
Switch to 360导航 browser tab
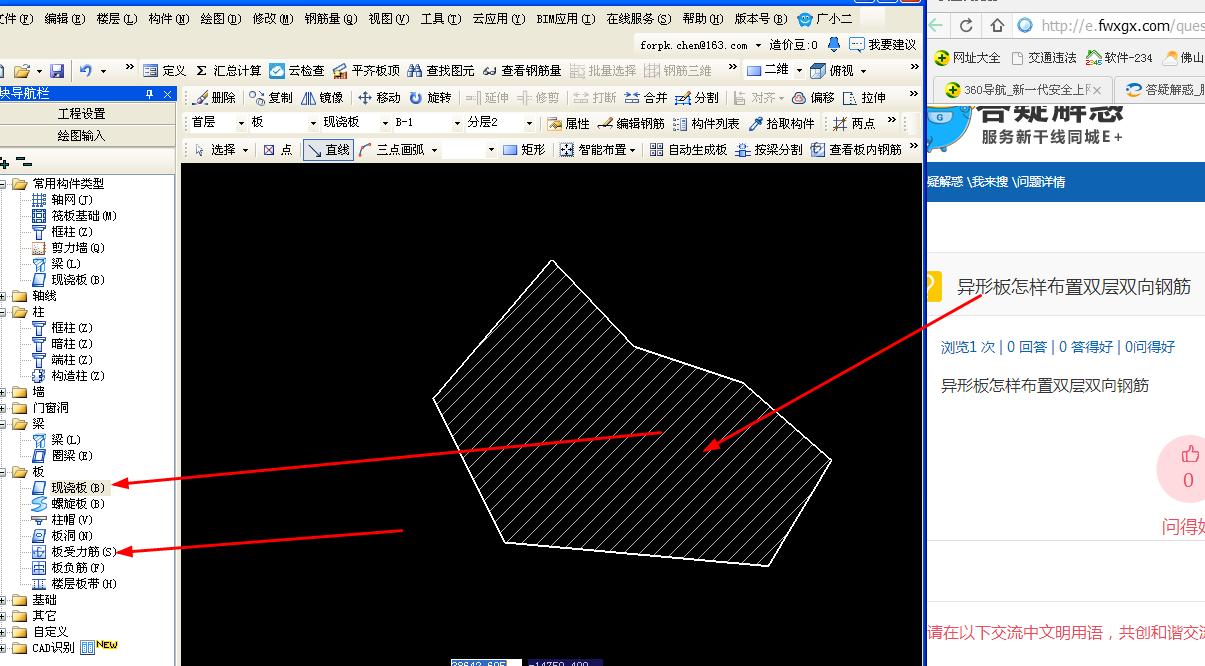(x=1020, y=90)
